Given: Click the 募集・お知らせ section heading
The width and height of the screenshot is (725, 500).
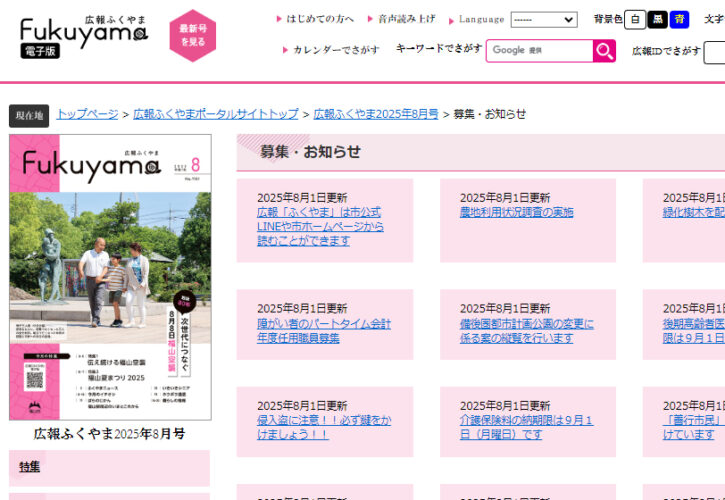Looking at the screenshot, I should pos(310,152).
